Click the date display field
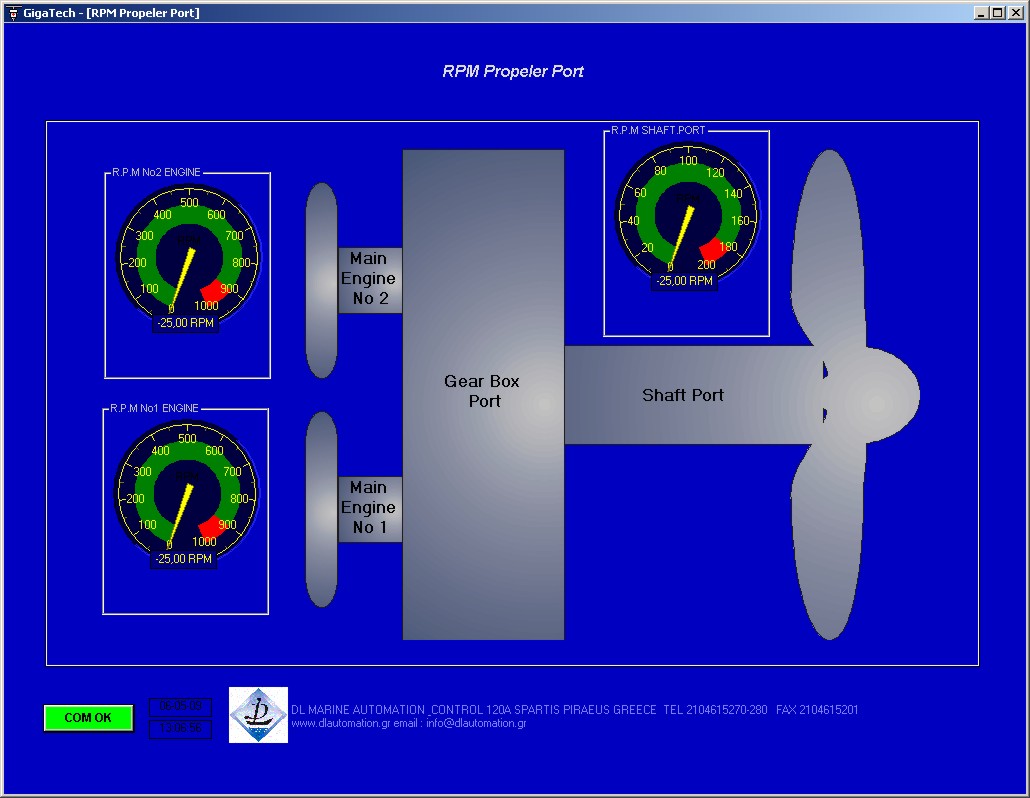Viewport: 1030px width, 798px height. coord(180,707)
